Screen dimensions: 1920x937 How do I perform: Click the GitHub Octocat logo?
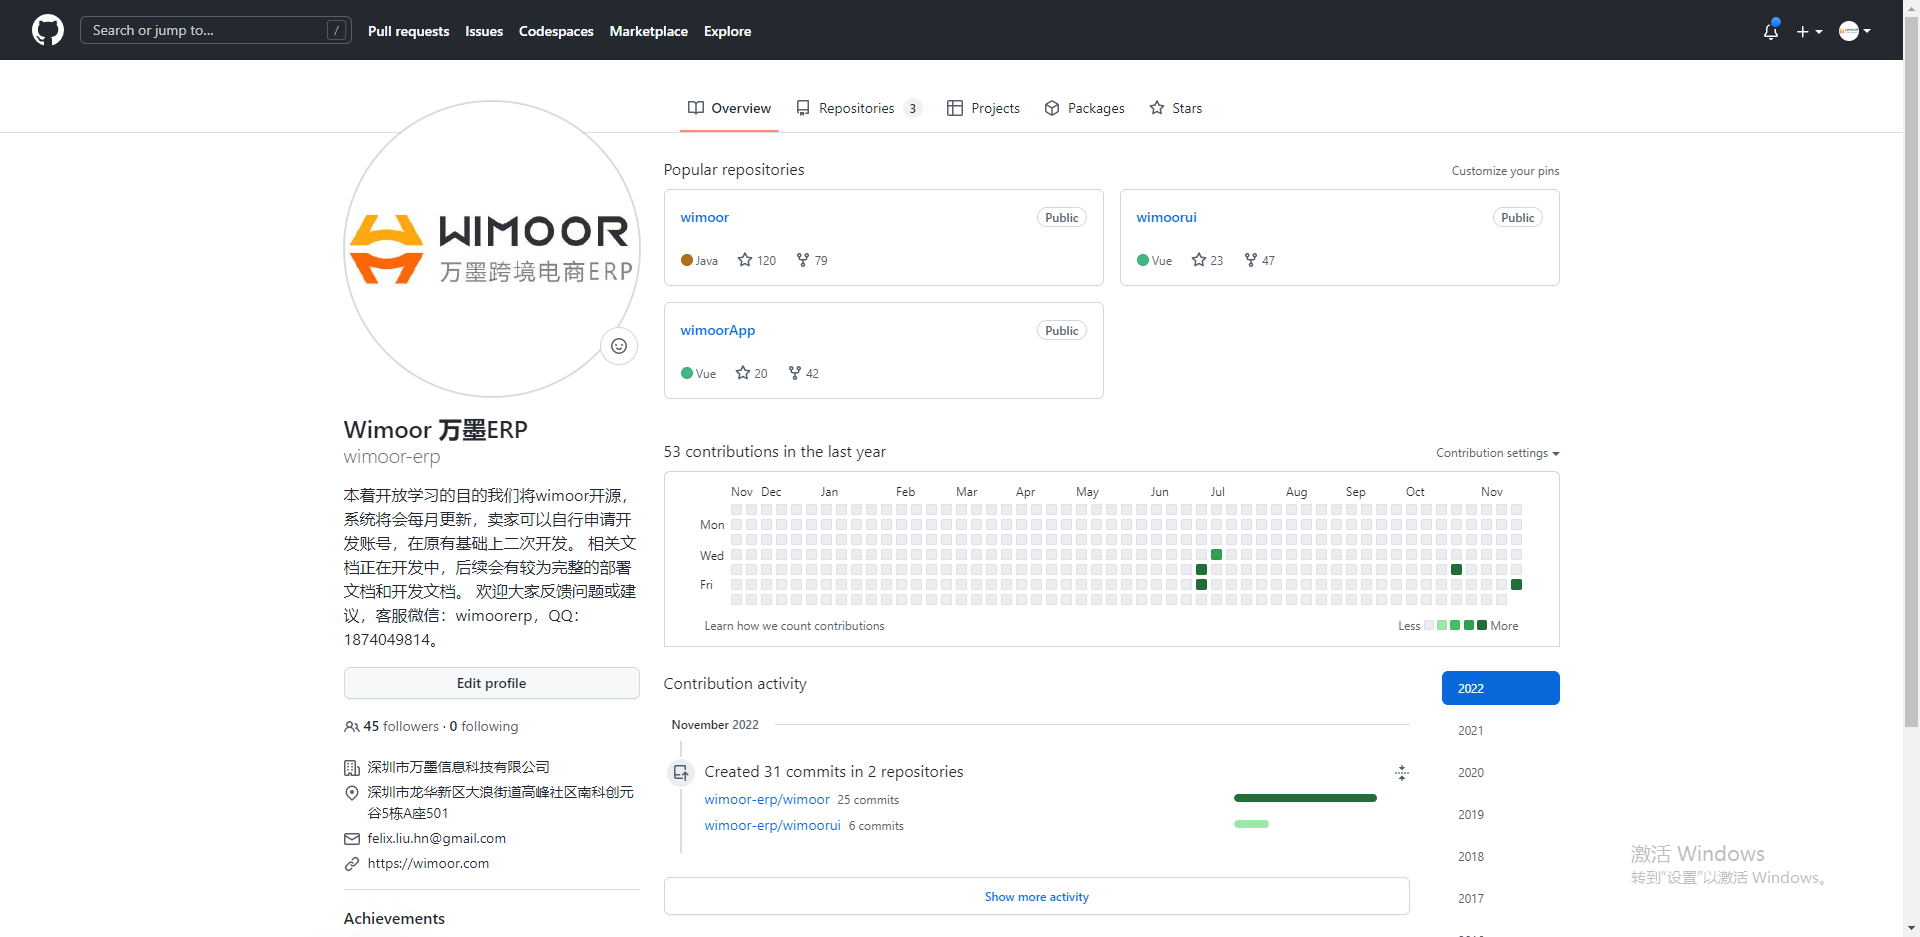(47, 30)
